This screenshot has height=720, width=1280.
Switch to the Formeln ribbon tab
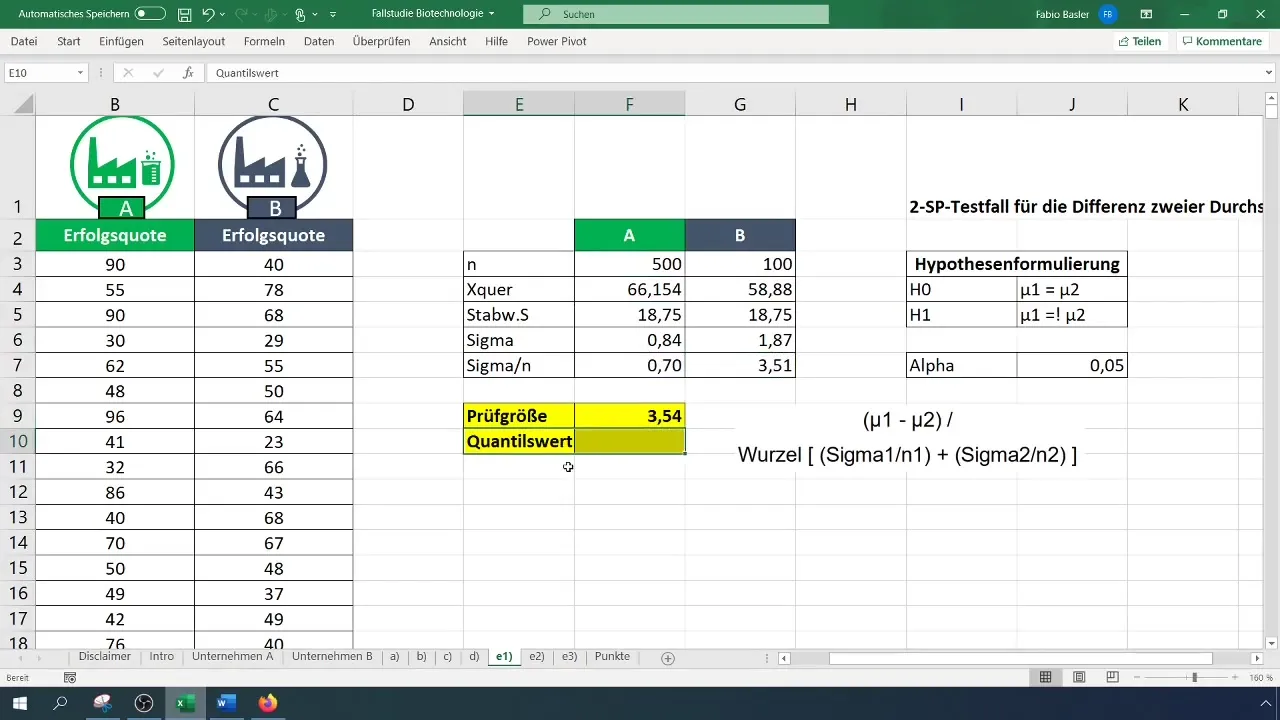264,42
